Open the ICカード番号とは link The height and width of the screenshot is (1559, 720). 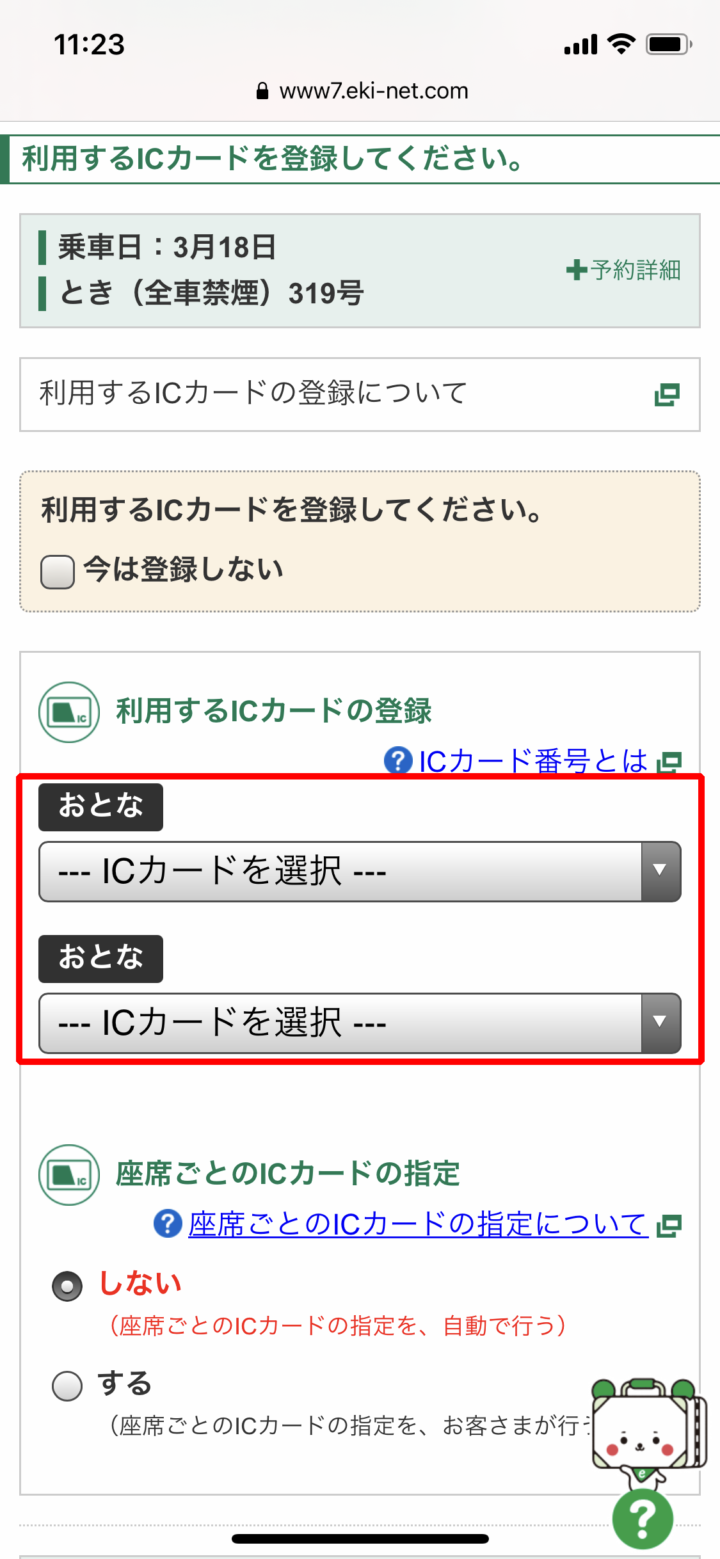(x=533, y=761)
